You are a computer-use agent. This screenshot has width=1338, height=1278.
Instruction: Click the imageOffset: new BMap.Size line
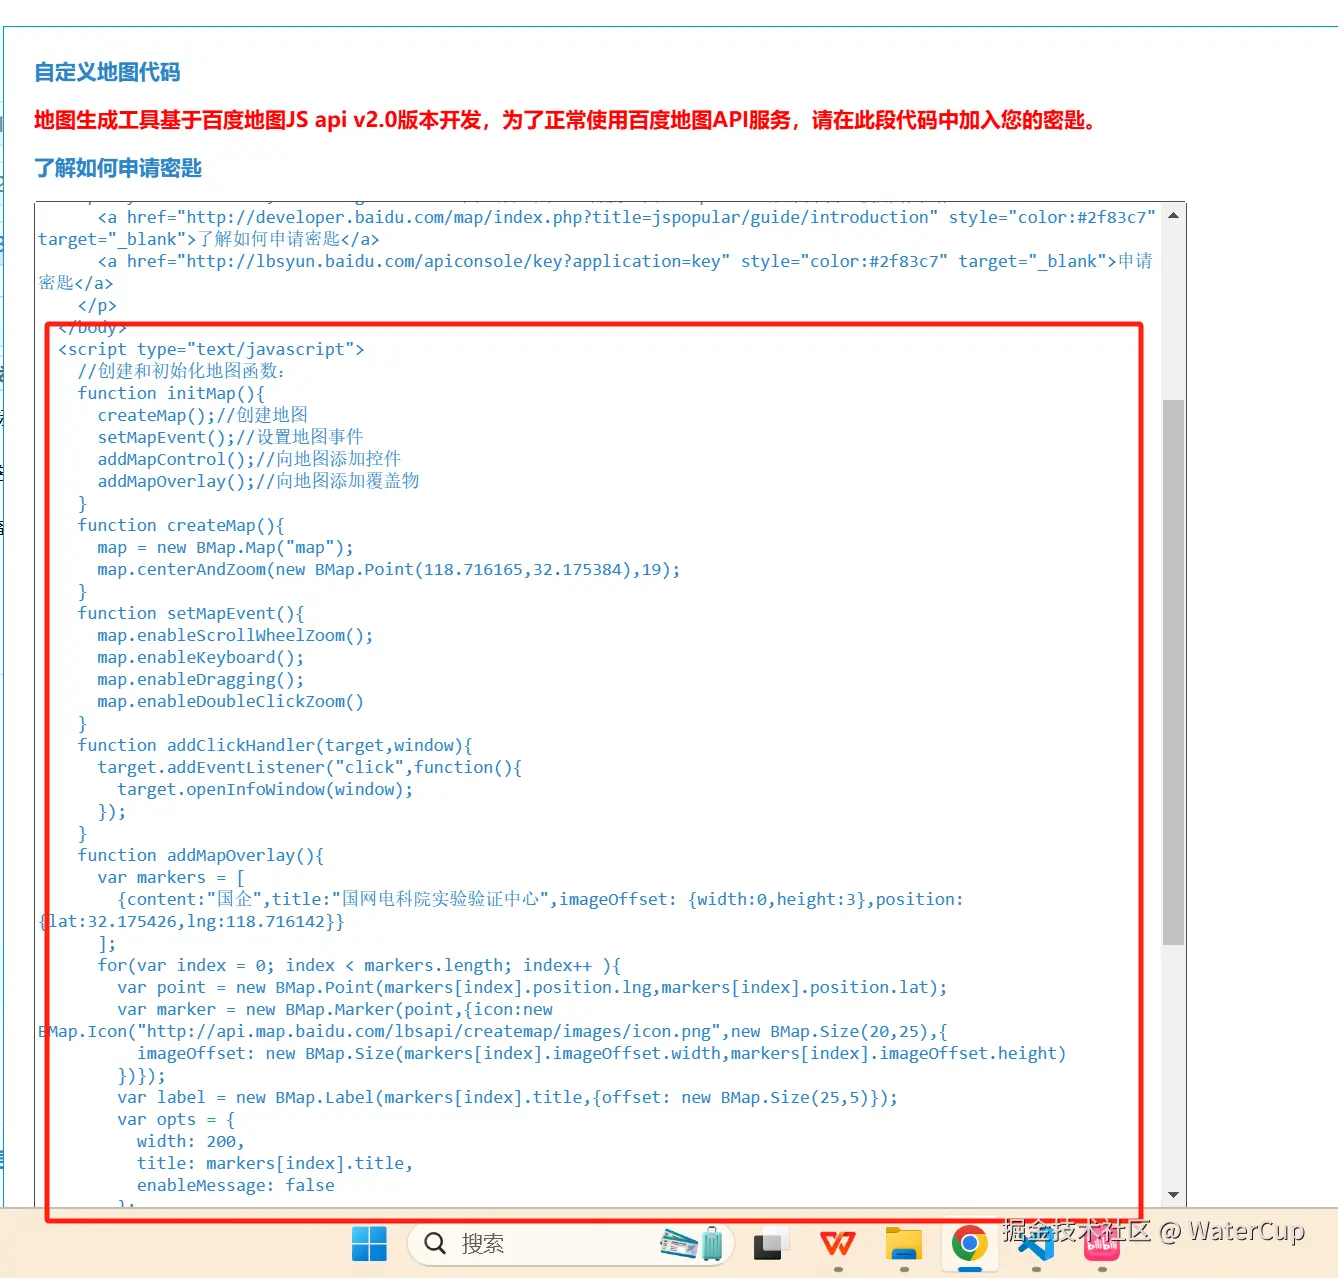point(602,1053)
